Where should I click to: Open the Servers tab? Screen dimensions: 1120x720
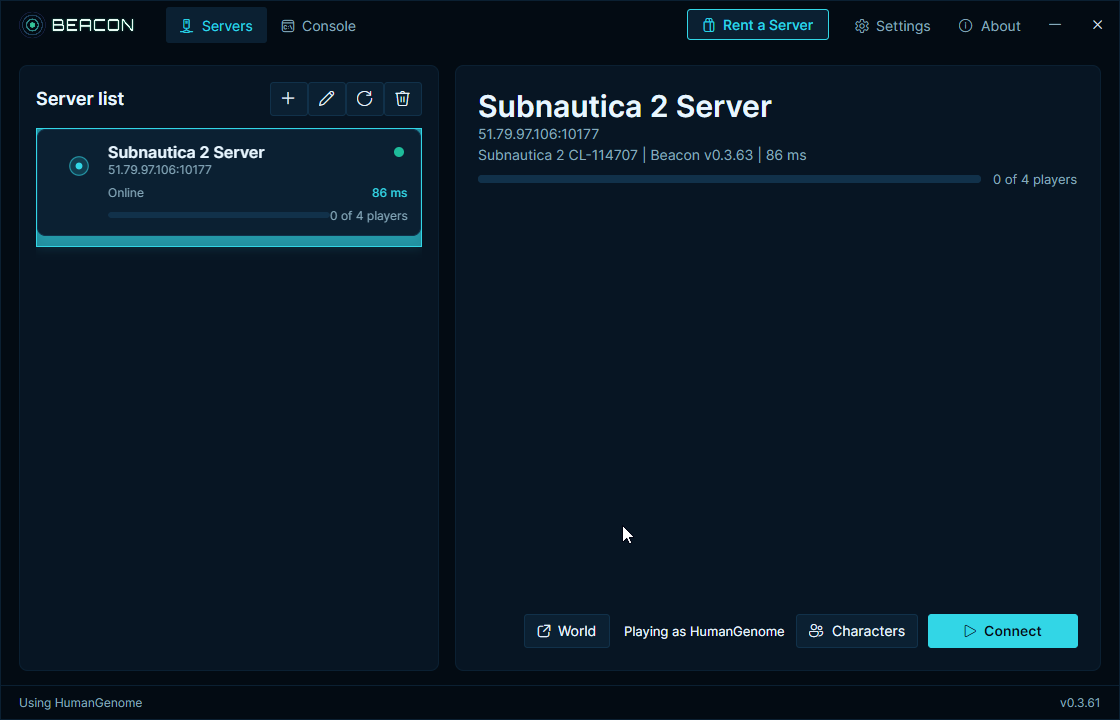[216, 26]
